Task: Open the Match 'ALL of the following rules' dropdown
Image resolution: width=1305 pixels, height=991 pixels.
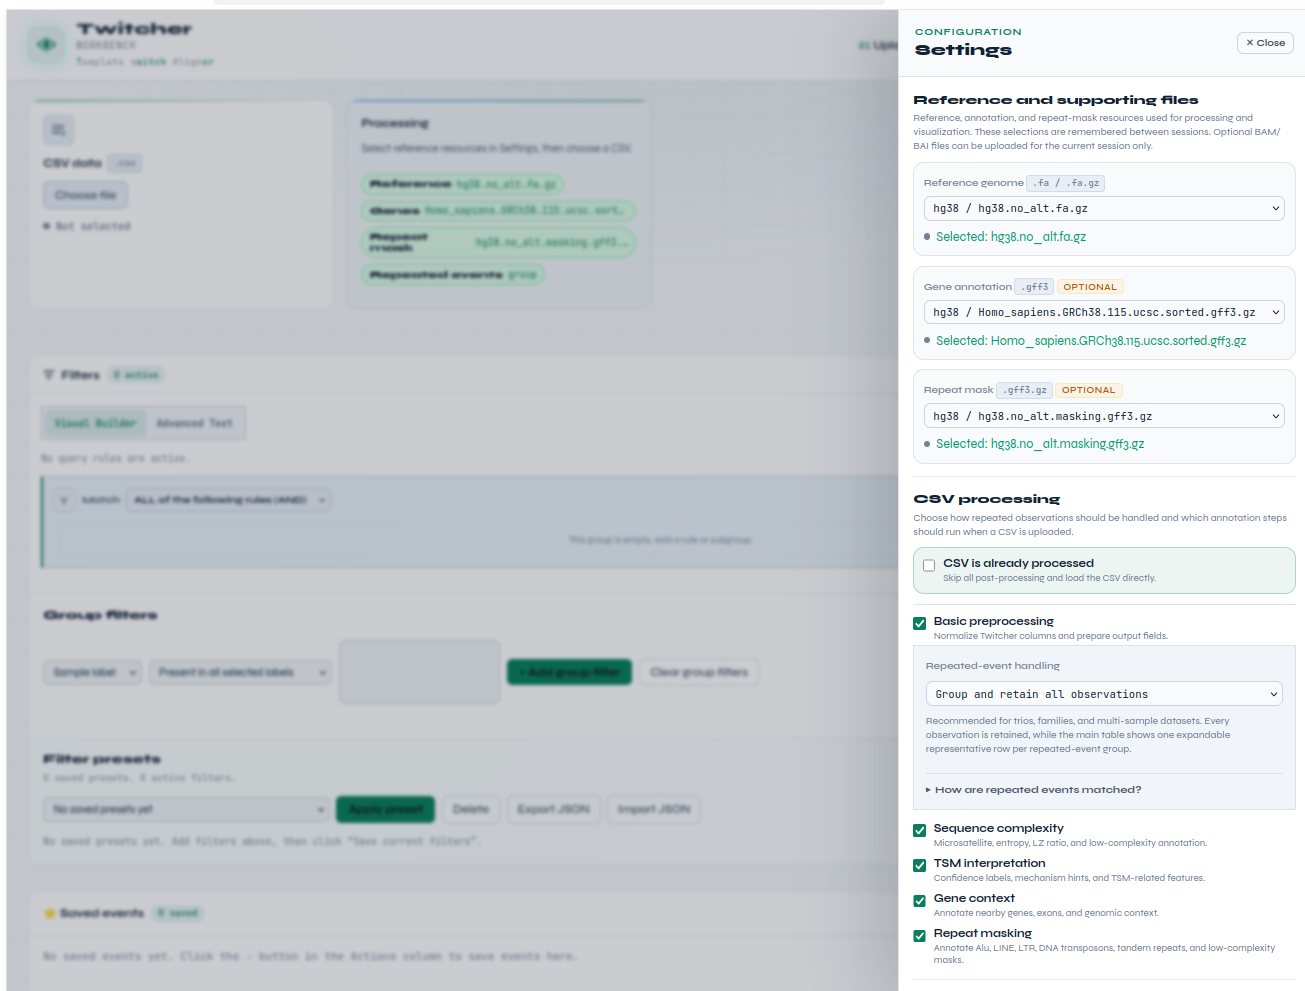Action: (228, 500)
